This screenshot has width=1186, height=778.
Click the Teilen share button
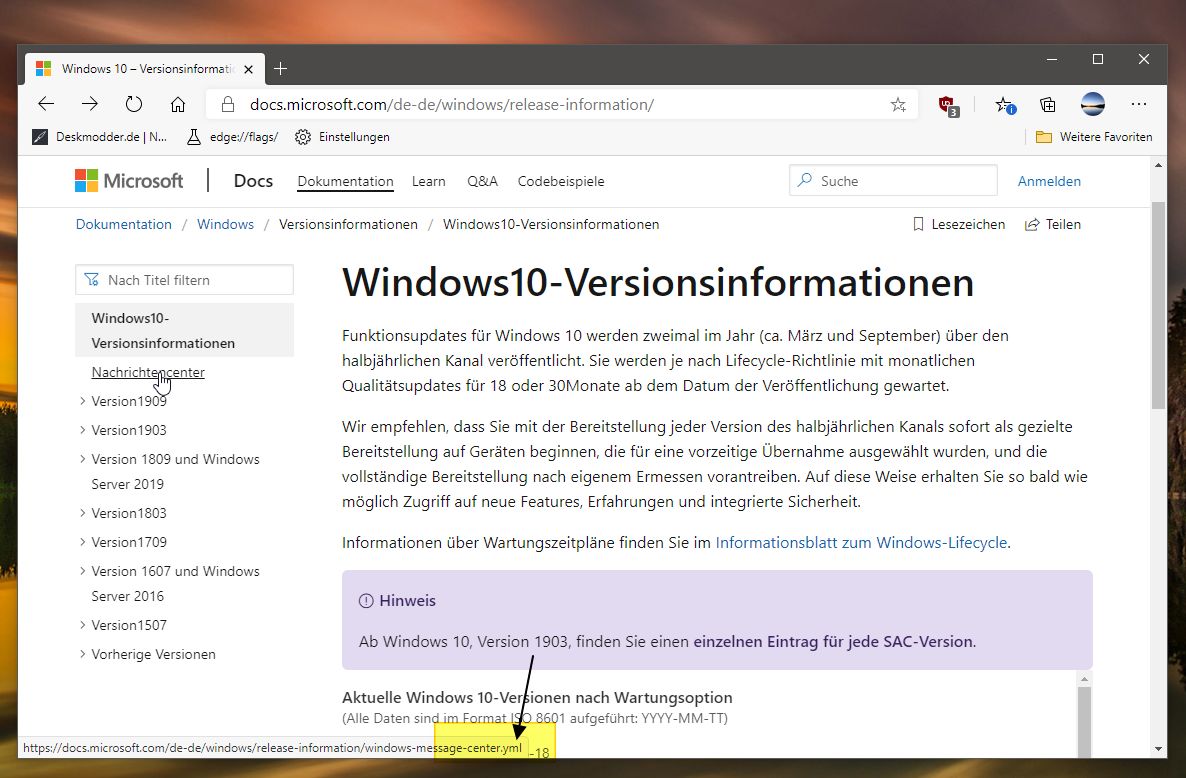(x=1053, y=225)
